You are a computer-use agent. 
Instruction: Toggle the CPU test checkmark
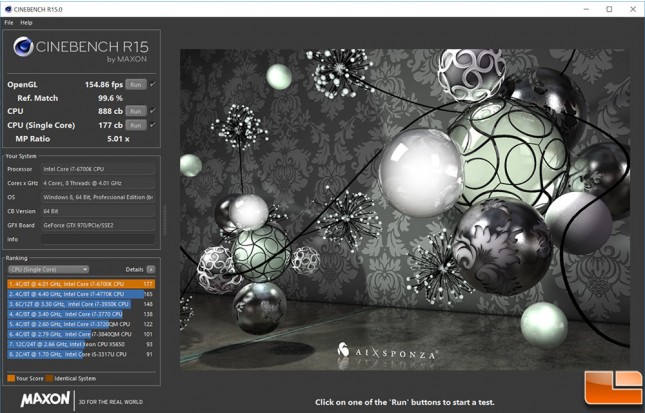153,111
